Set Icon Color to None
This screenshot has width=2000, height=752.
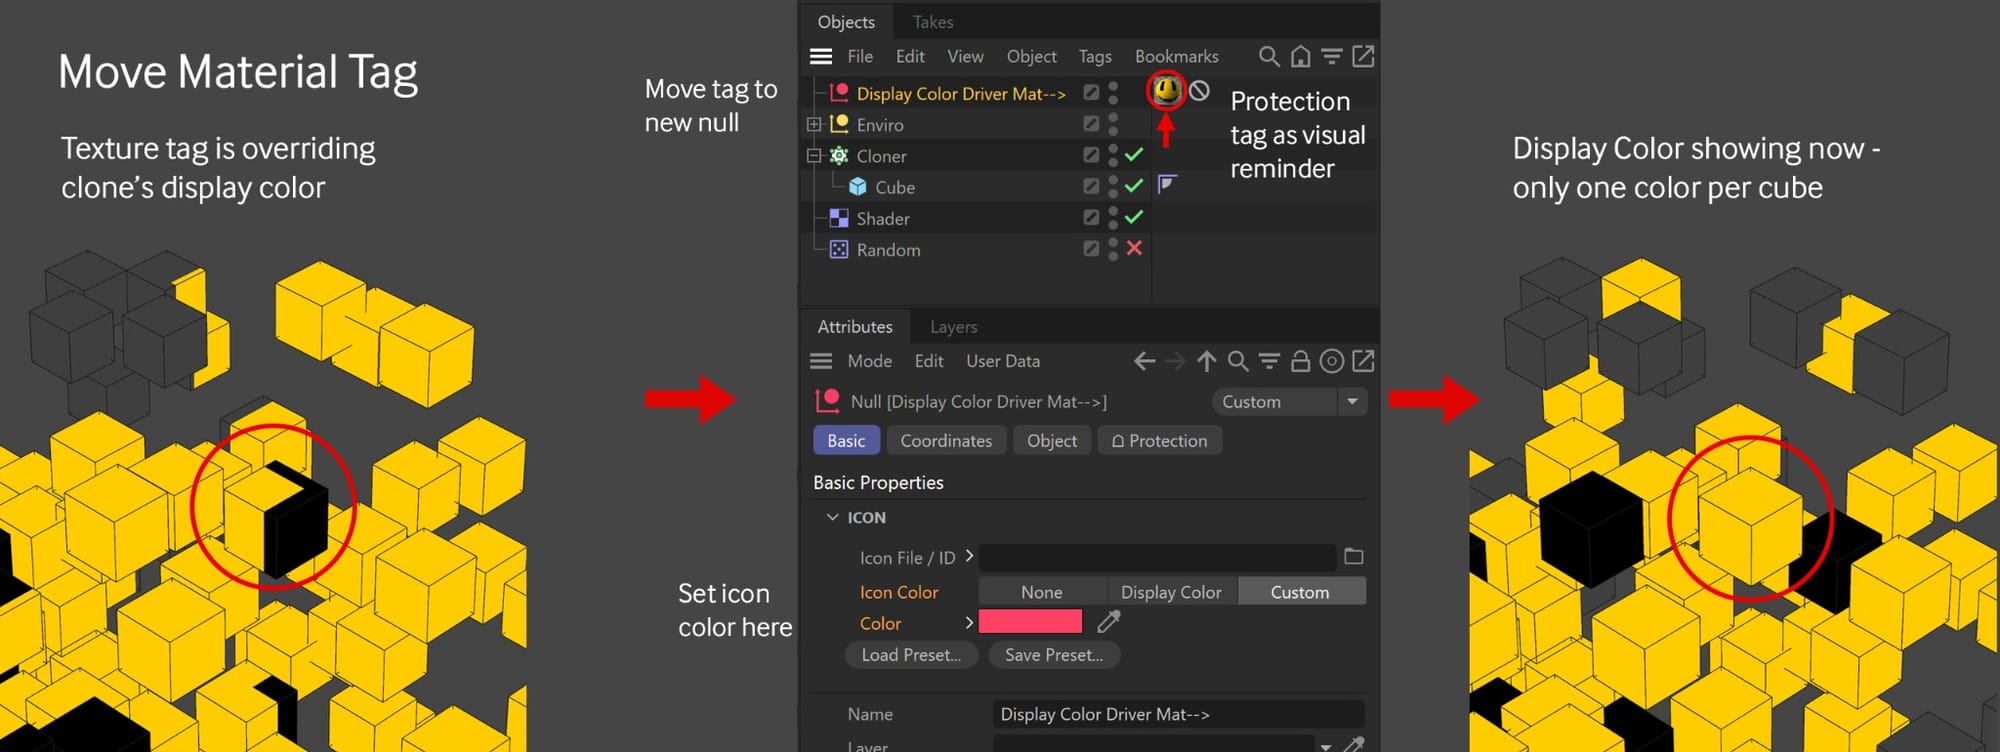tap(1042, 592)
